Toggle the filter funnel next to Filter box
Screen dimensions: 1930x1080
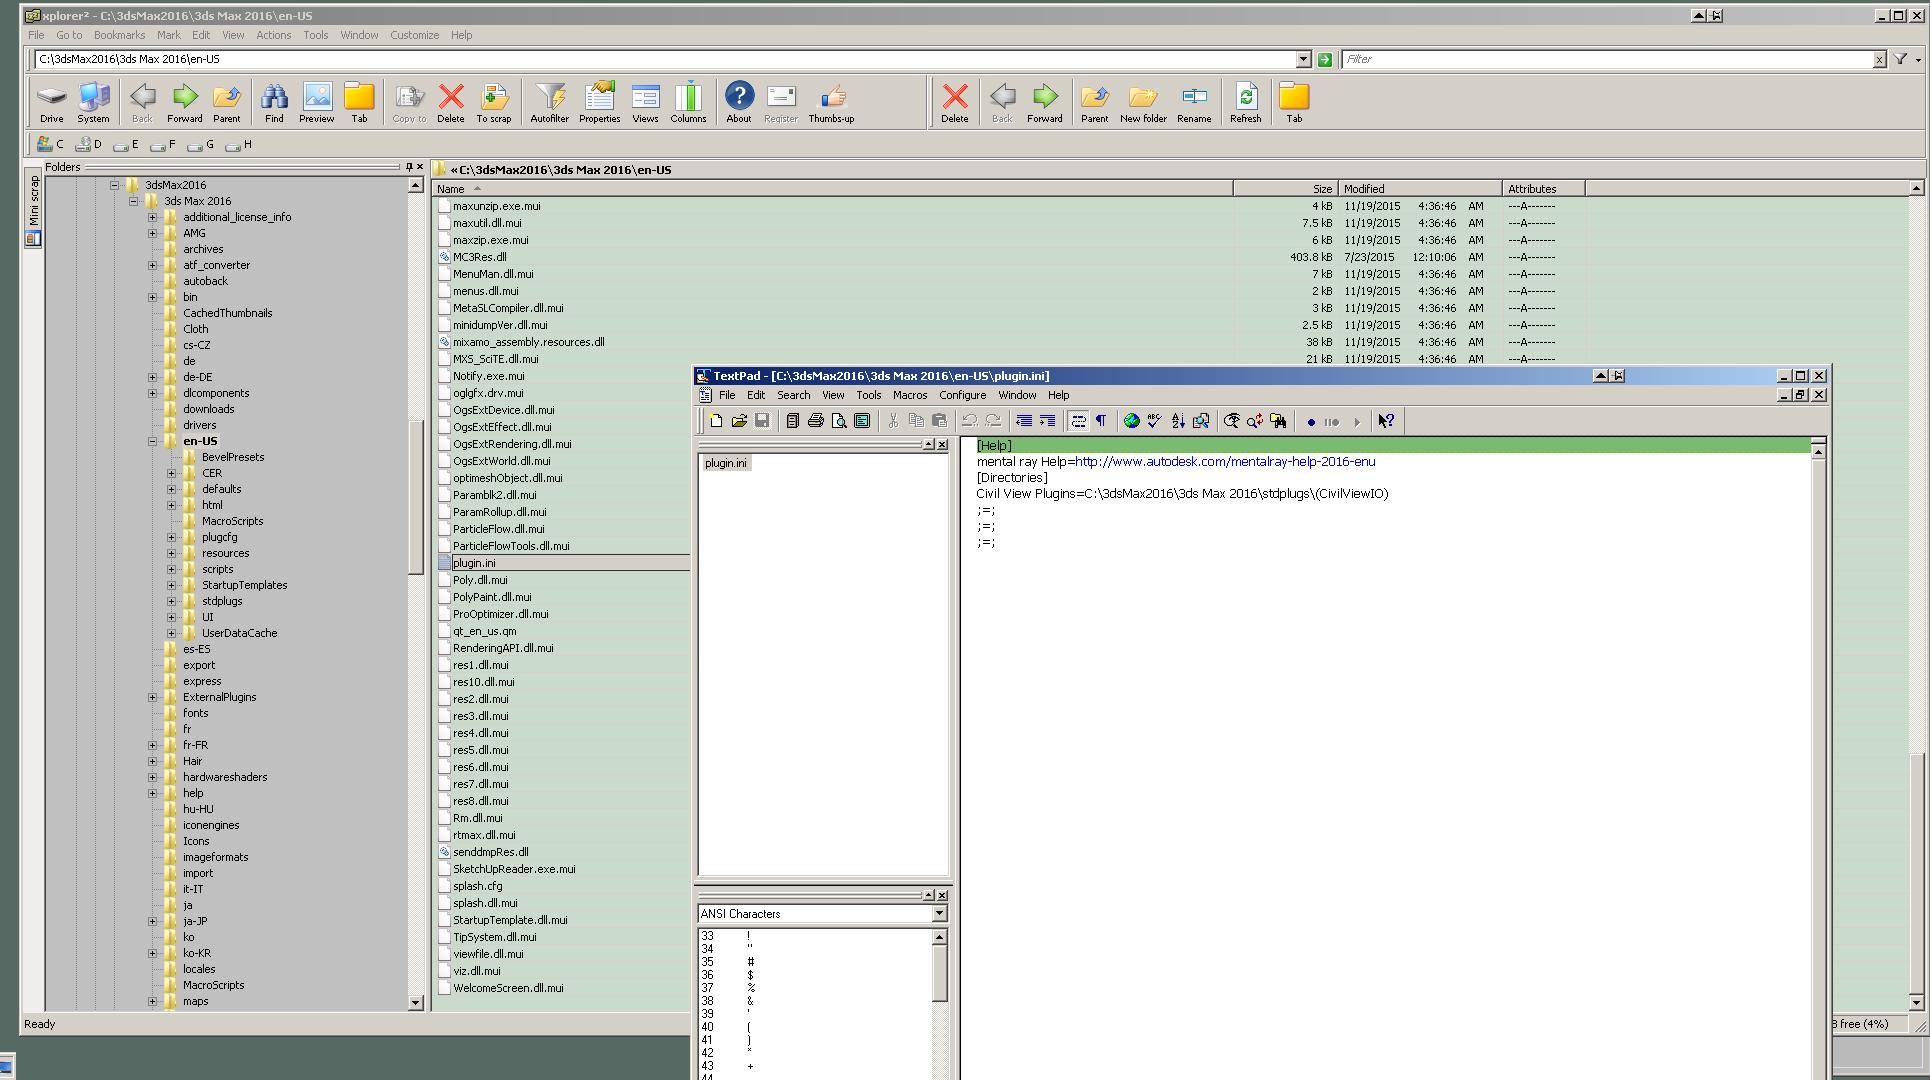(1900, 59)
